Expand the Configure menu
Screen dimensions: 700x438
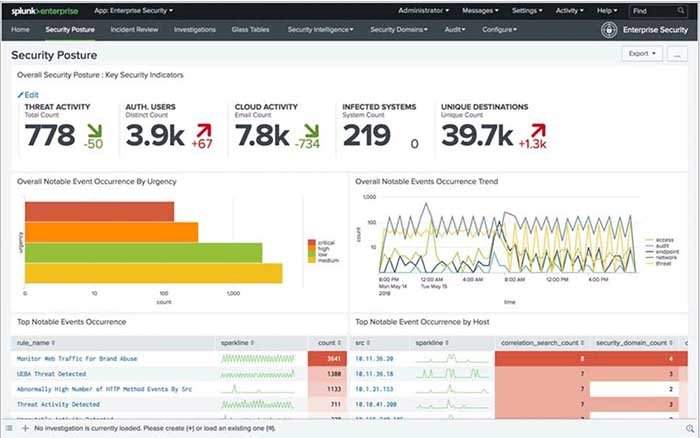coord(500,29)
